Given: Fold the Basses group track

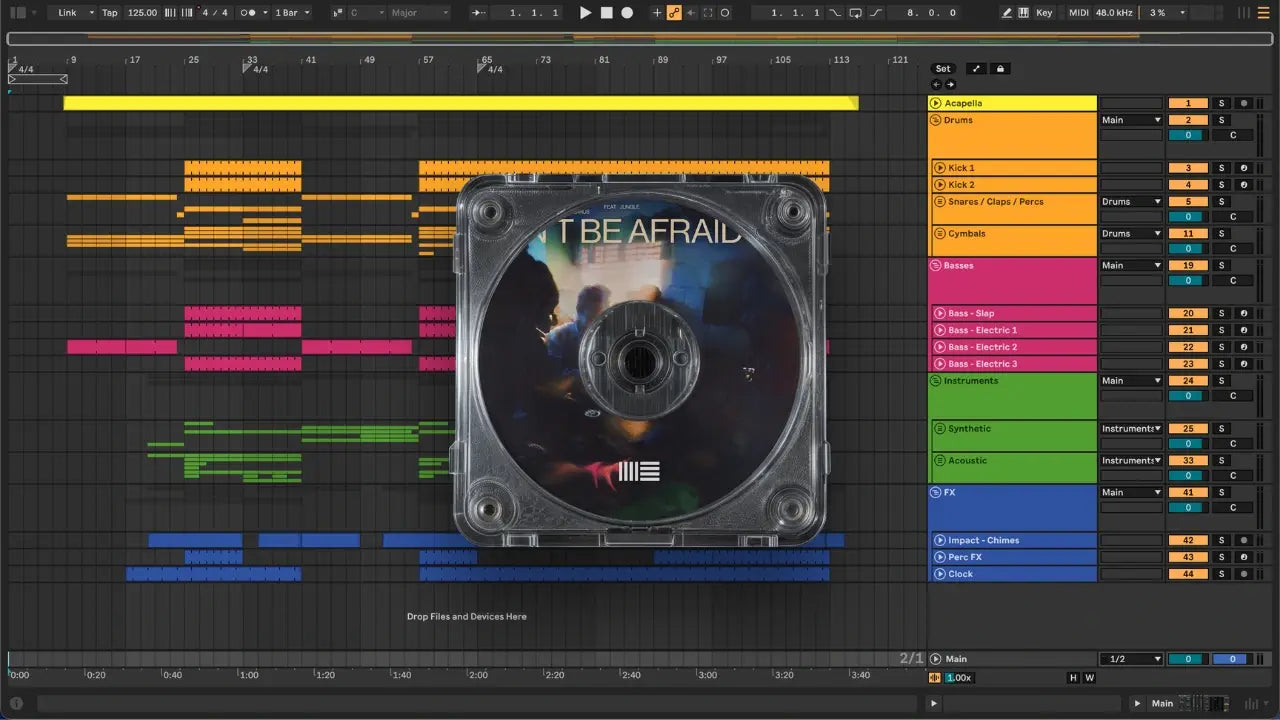Looking at the screenshot, I should [936, 266].
